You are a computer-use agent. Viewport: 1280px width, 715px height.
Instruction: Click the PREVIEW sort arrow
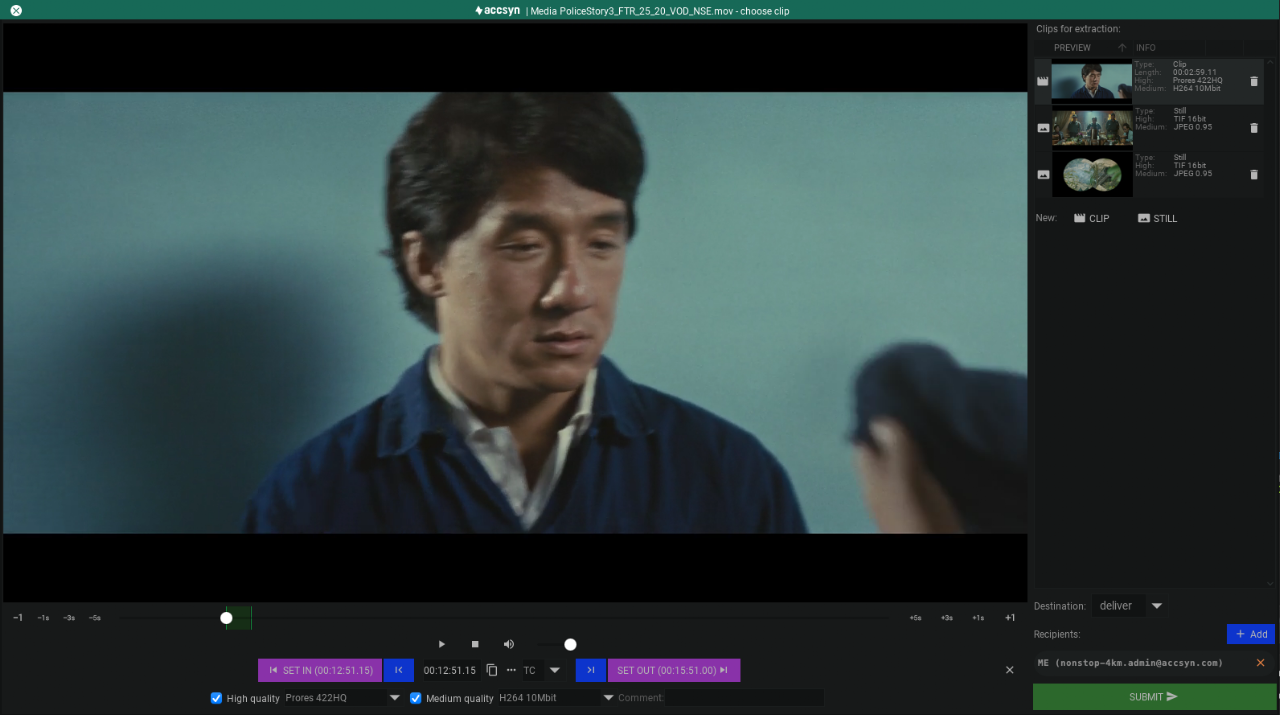point(1122,48)
